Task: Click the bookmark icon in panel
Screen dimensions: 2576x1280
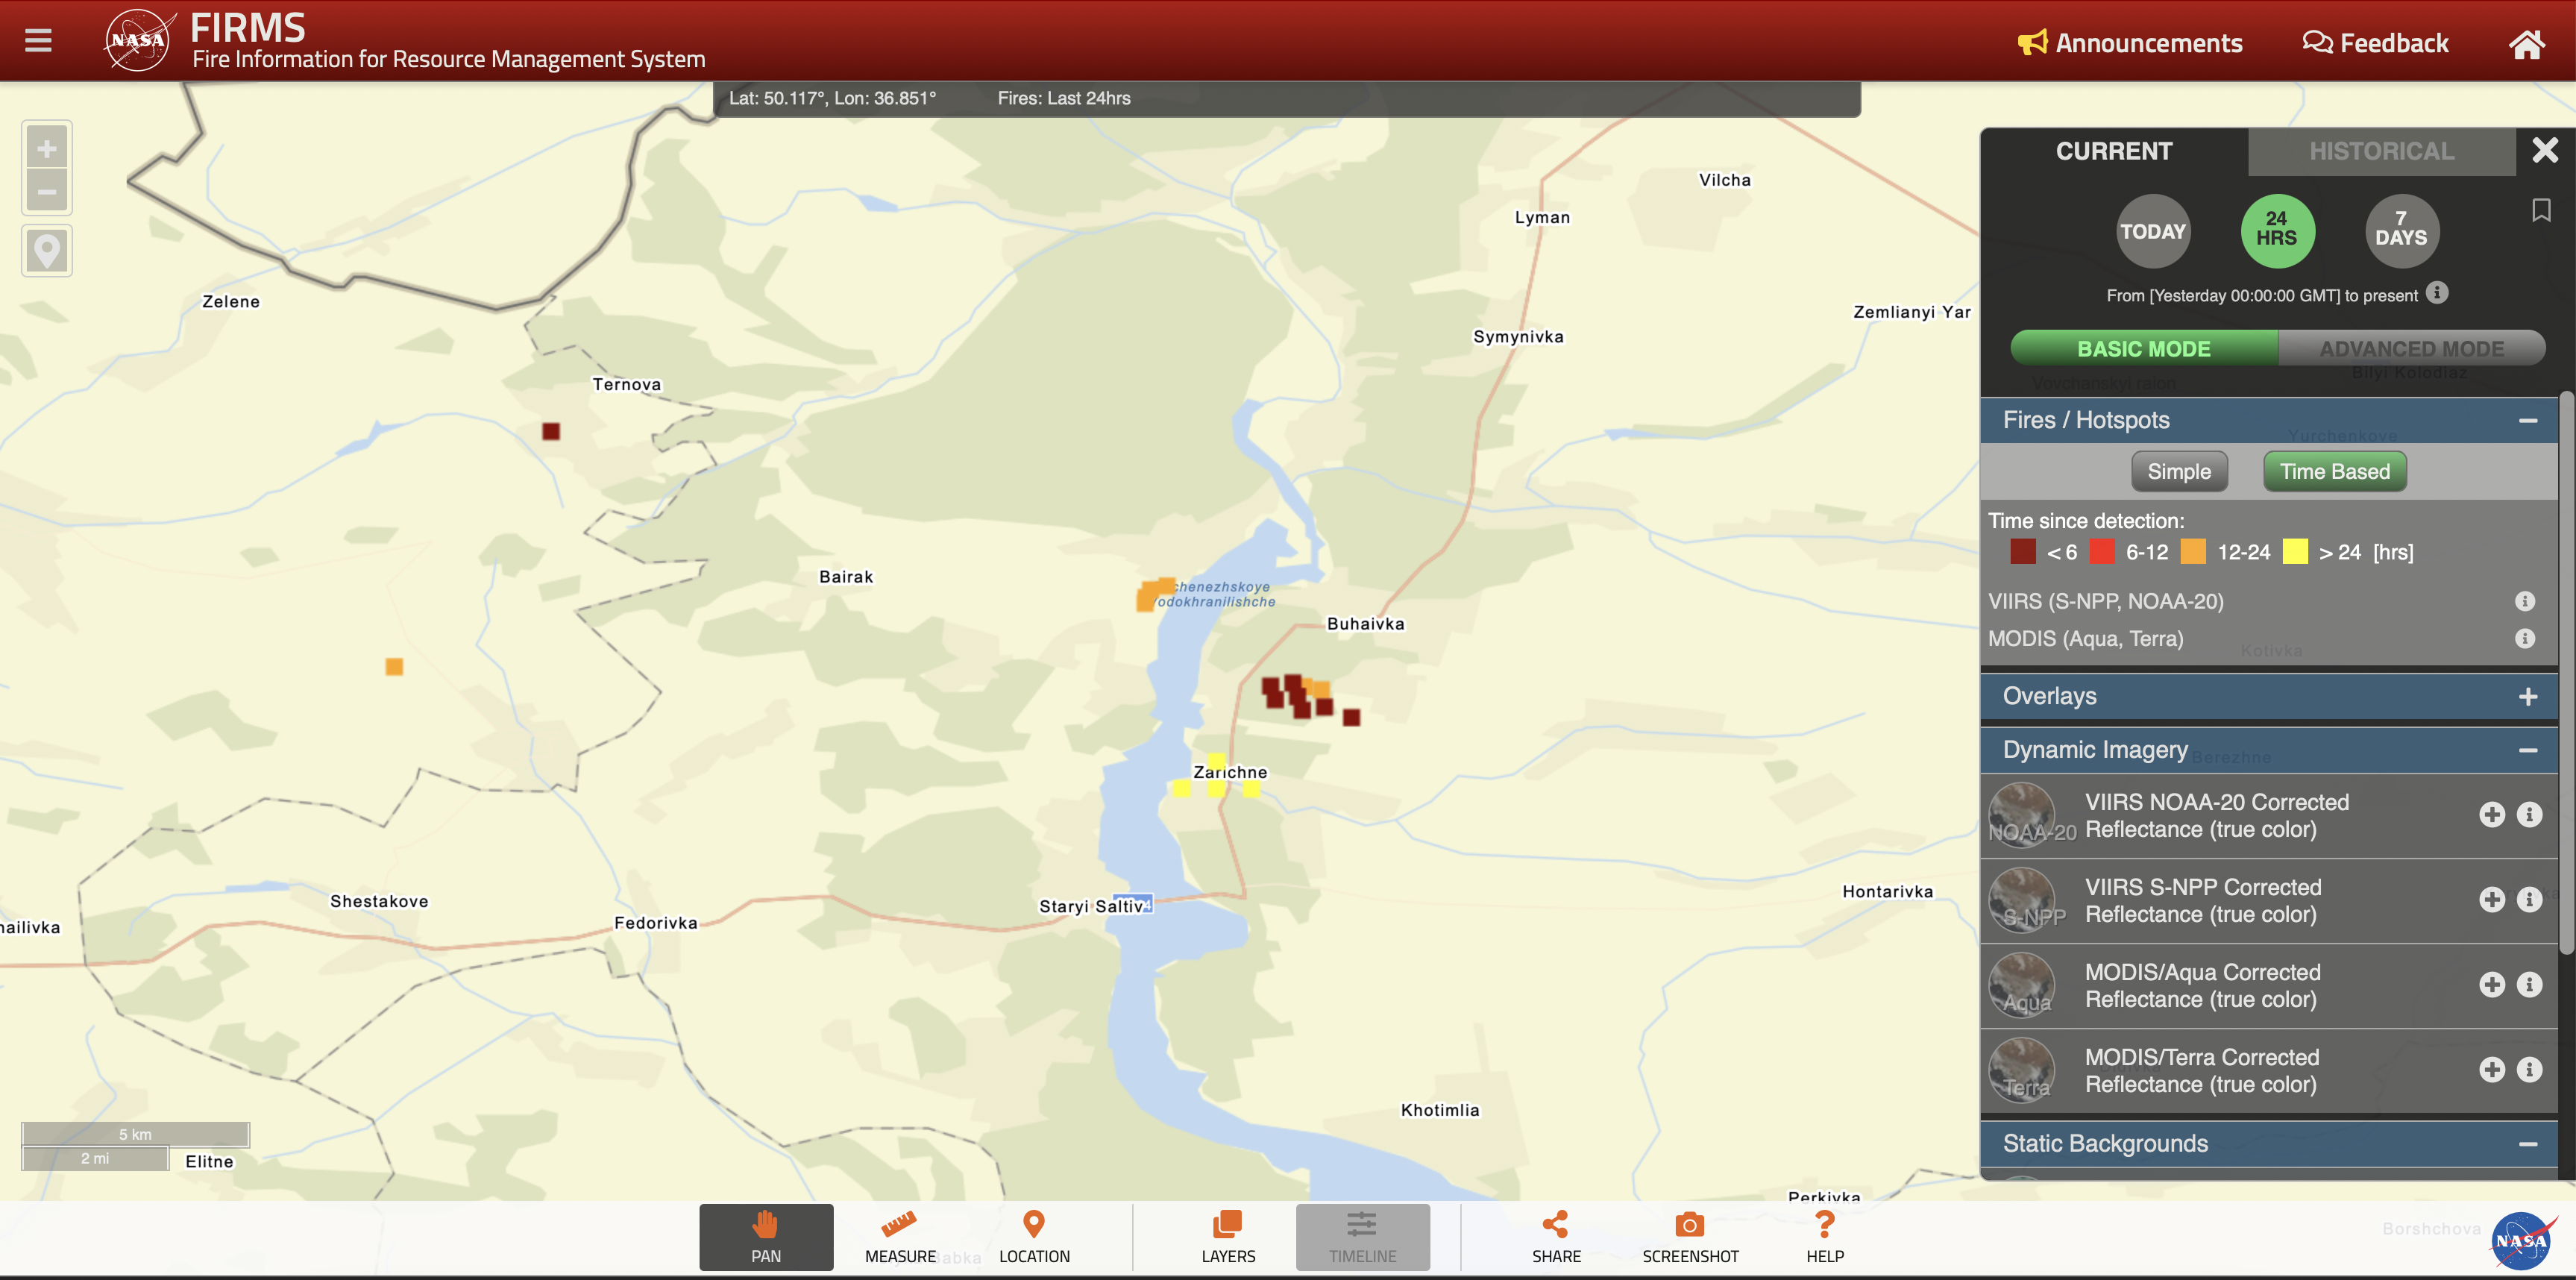Action: (x=2541, y=210)
